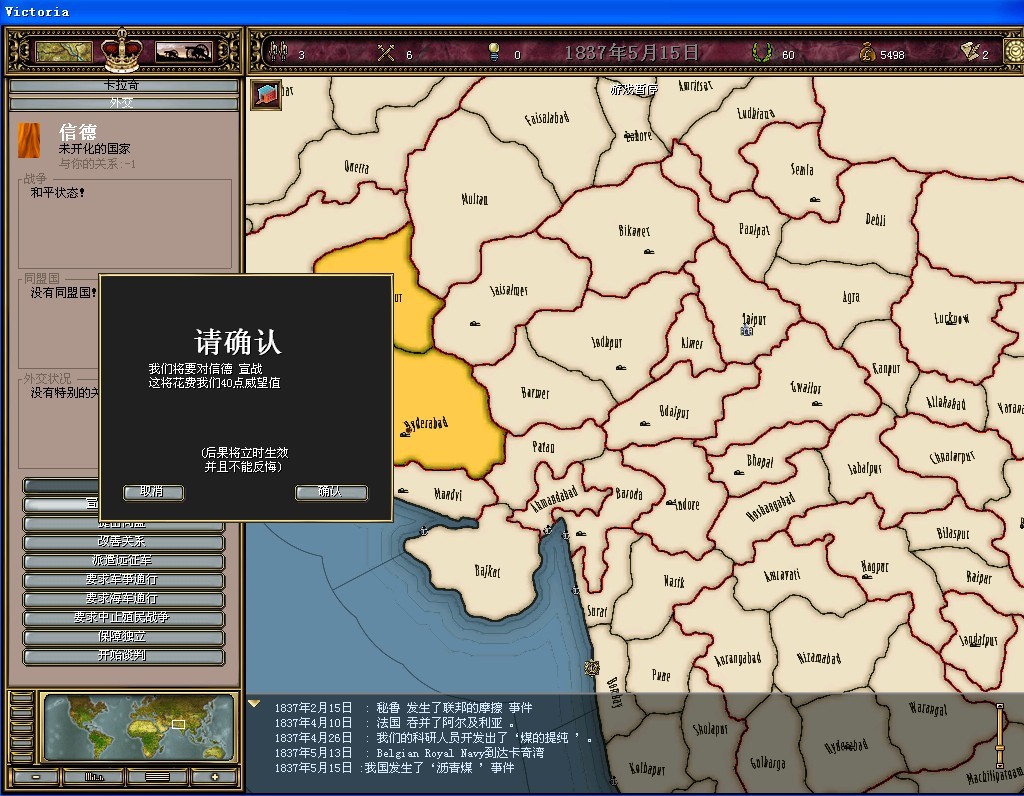Image resolution: width=1024 pixels, height=796 pixels.
Task: Click the small building icon under Jaisalmer
Action: click(x=475, y=323)
